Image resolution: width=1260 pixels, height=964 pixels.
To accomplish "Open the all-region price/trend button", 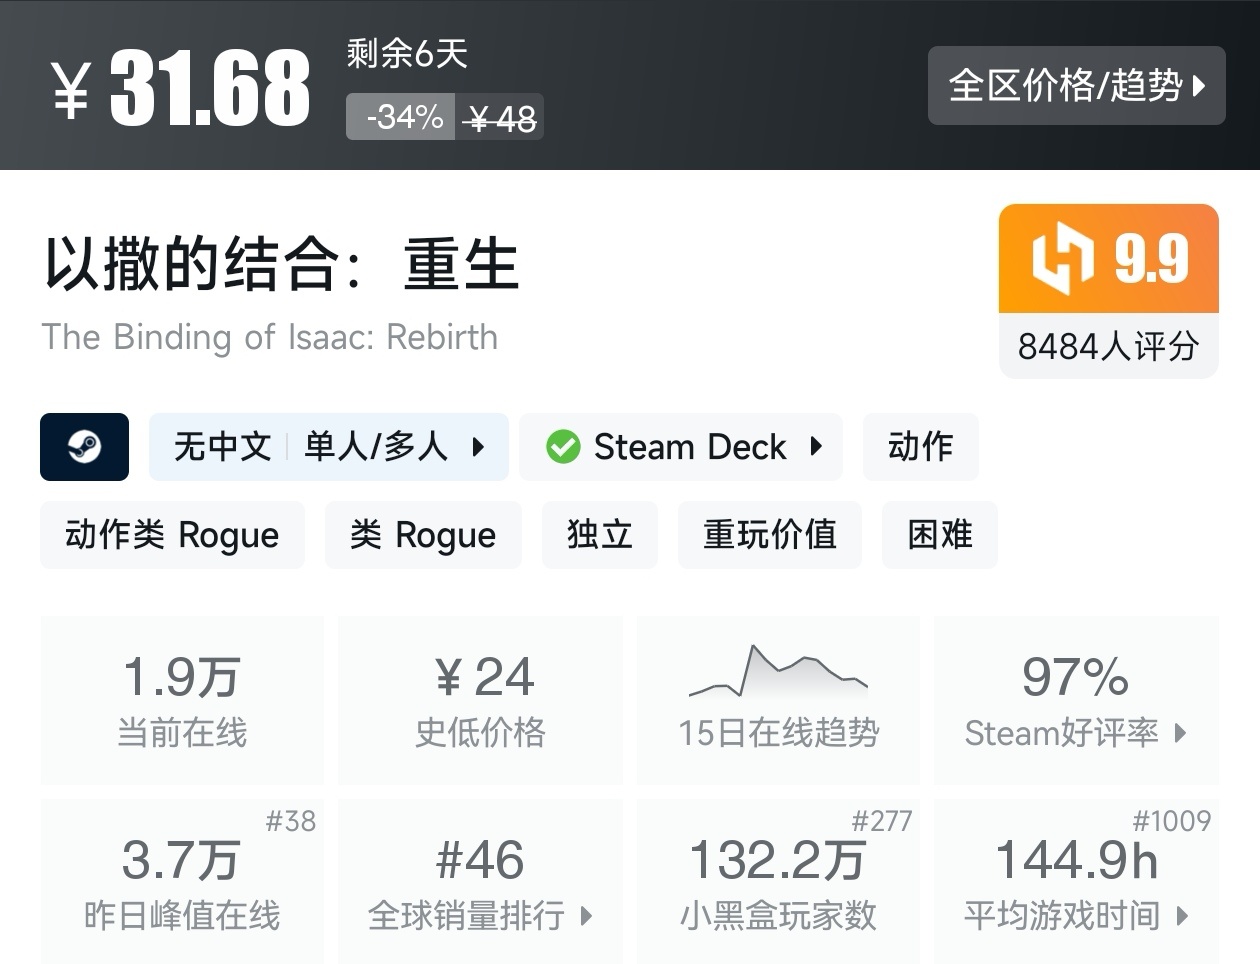I will [1076, 86].
